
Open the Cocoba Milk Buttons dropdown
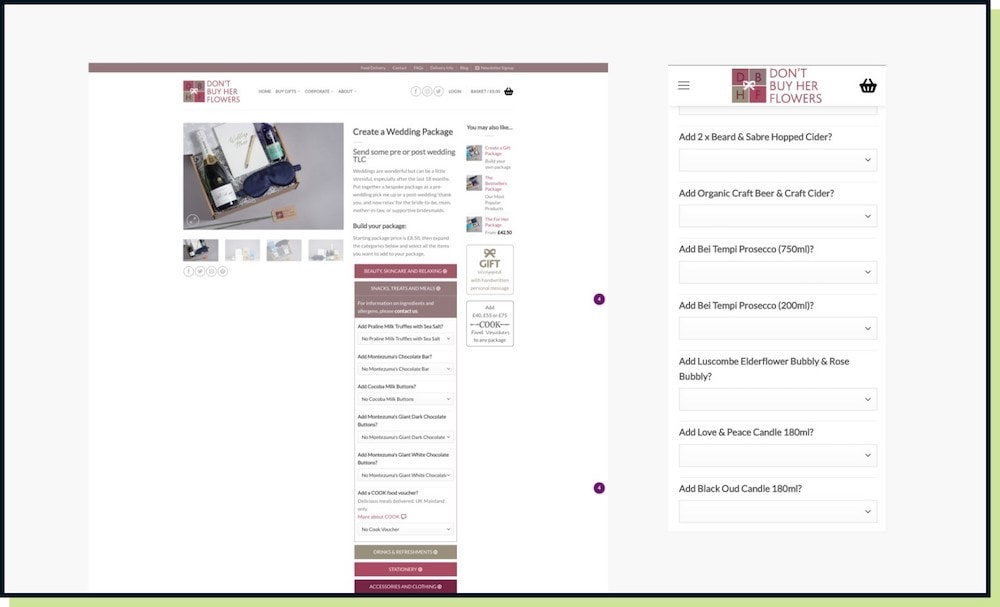405,399
